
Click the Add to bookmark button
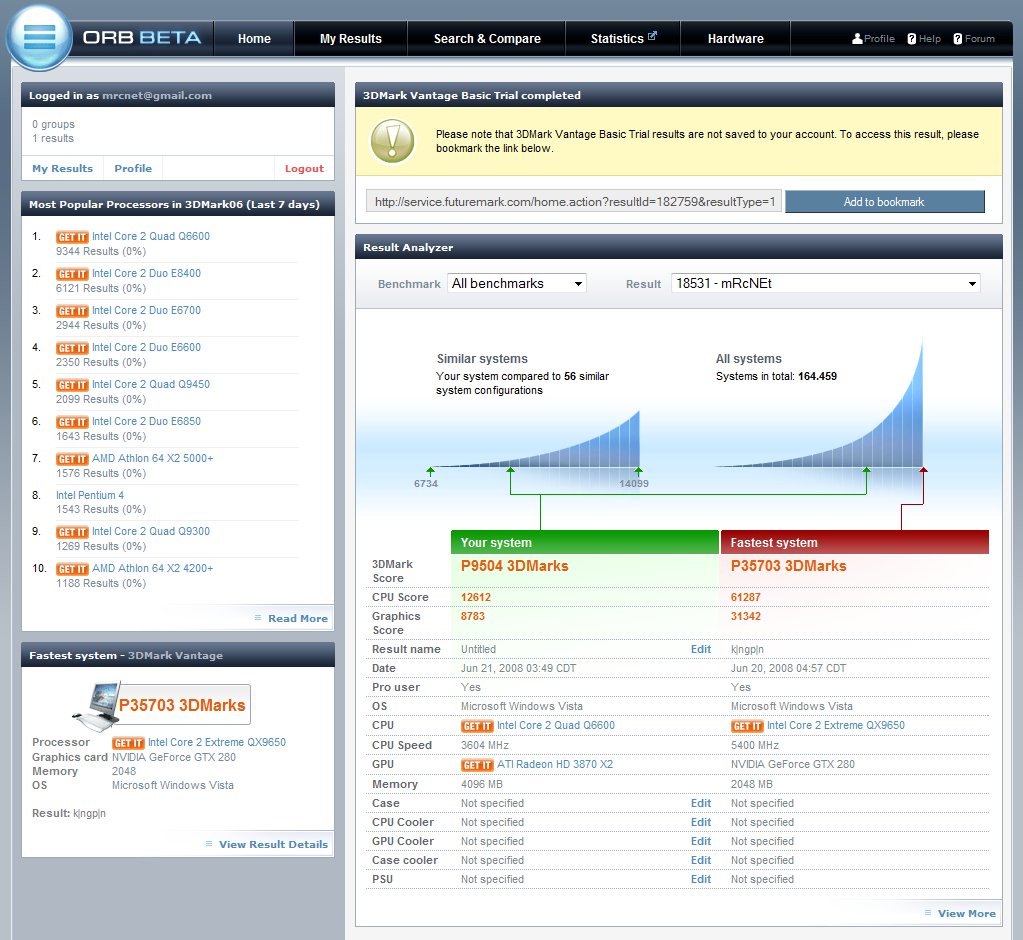[884, 202]
